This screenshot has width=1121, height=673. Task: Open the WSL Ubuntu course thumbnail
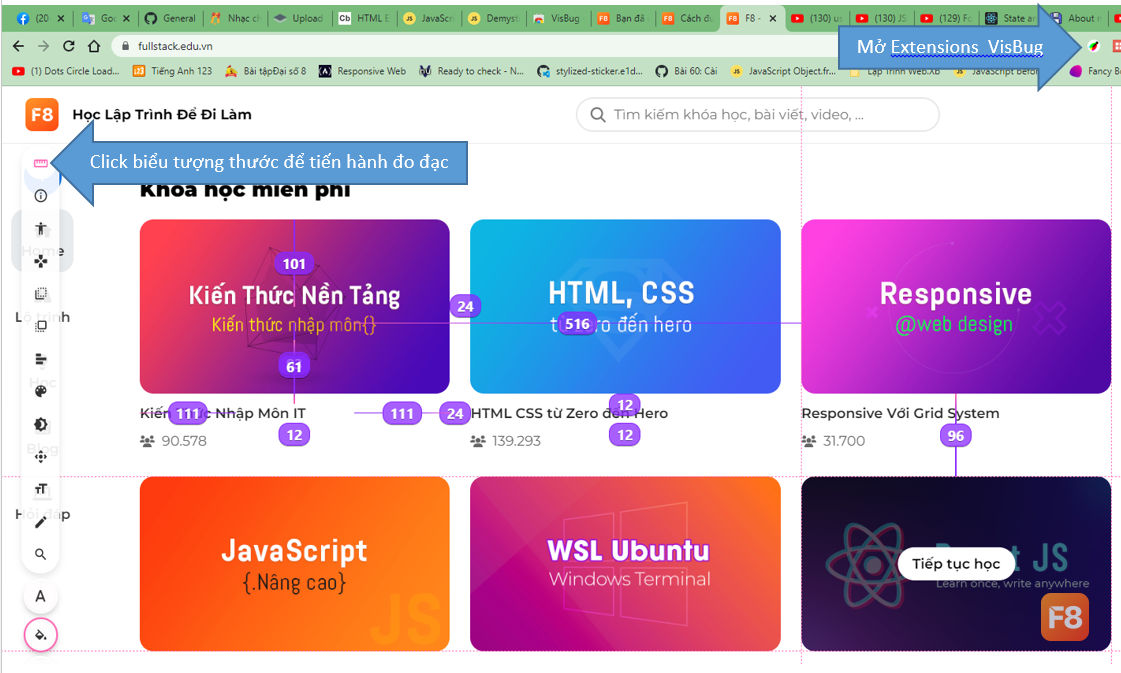click(626, 564)
